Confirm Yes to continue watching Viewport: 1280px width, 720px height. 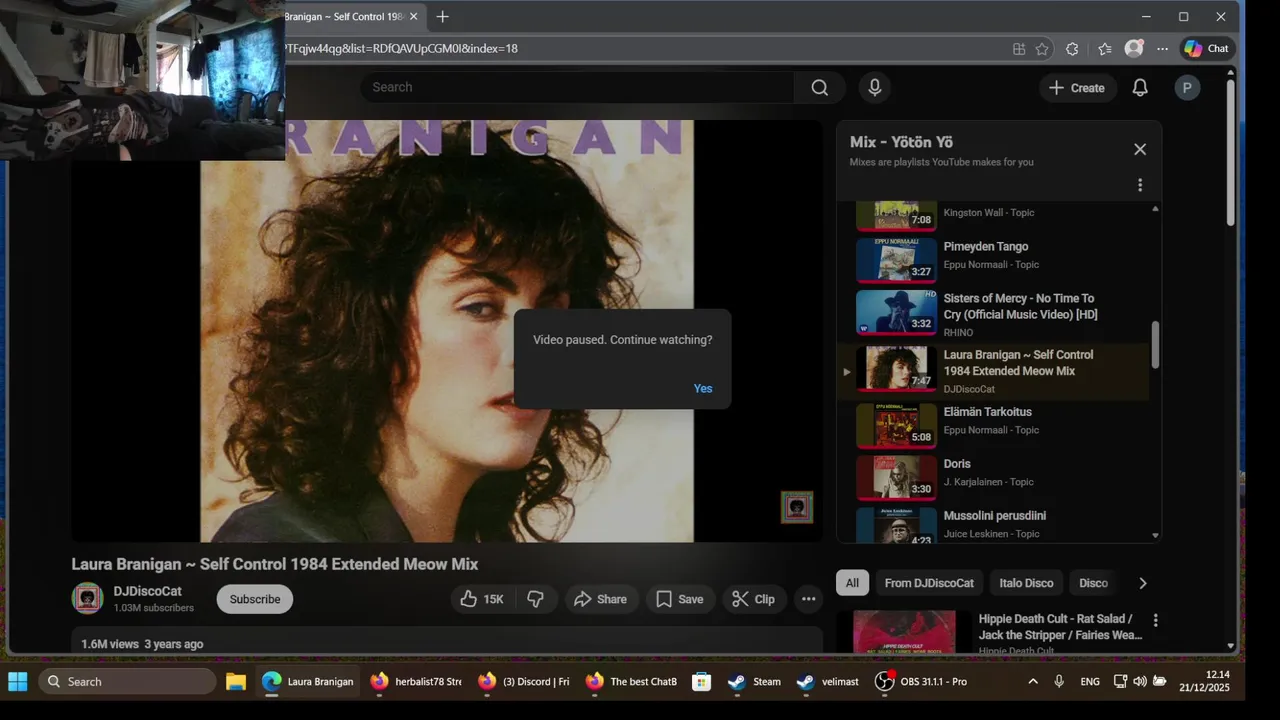click(703, 389)
